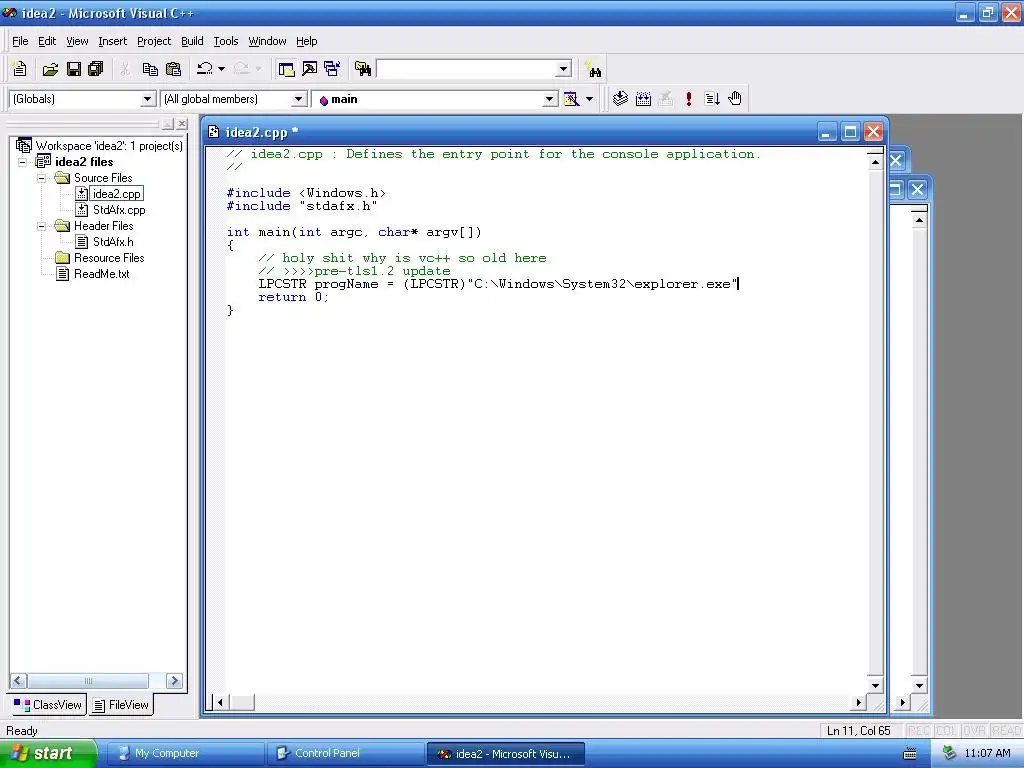Screen dimensions: 1024x768
Task: Open the (All global members) filter dropdown
Action: coord(298,99)
